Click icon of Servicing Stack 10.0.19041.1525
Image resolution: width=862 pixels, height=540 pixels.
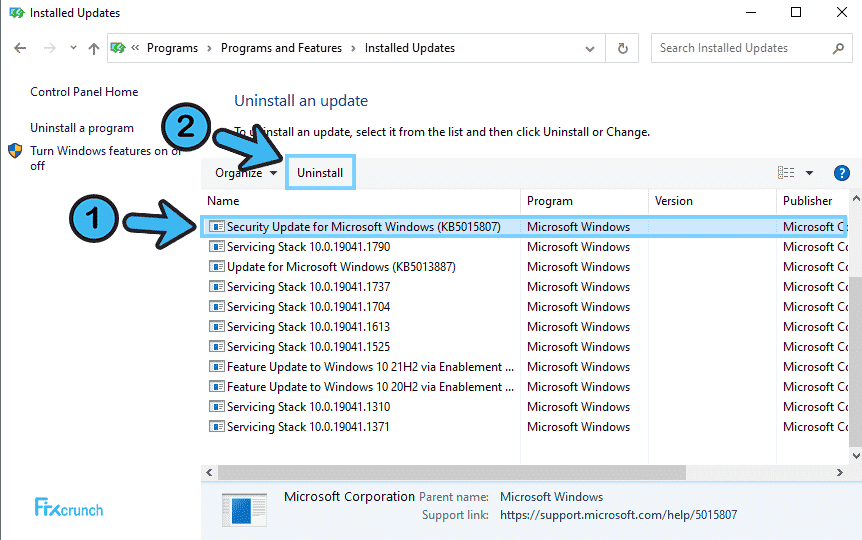pos(217,347)
